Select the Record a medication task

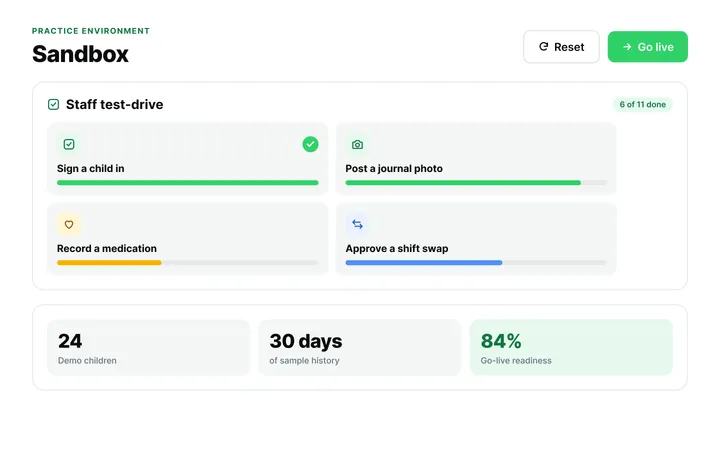(187, 239)
